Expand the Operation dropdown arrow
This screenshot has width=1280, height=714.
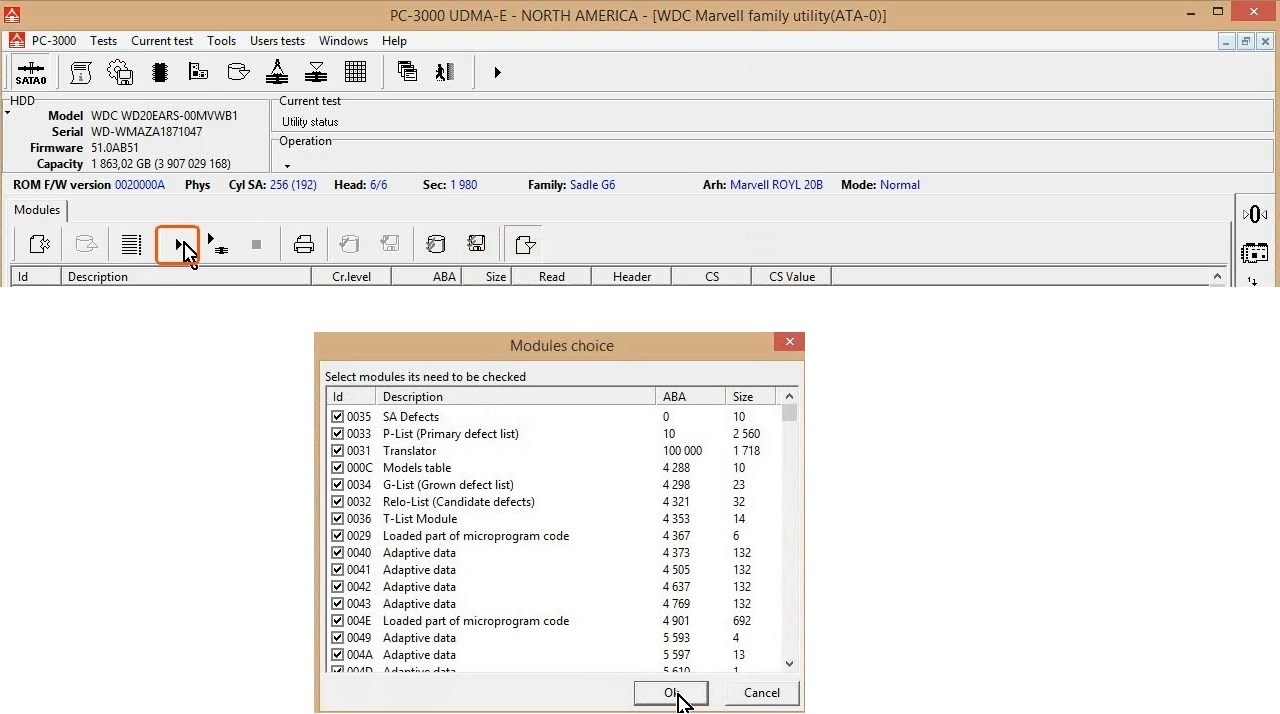pyautogui.click(x=287, y=166)
